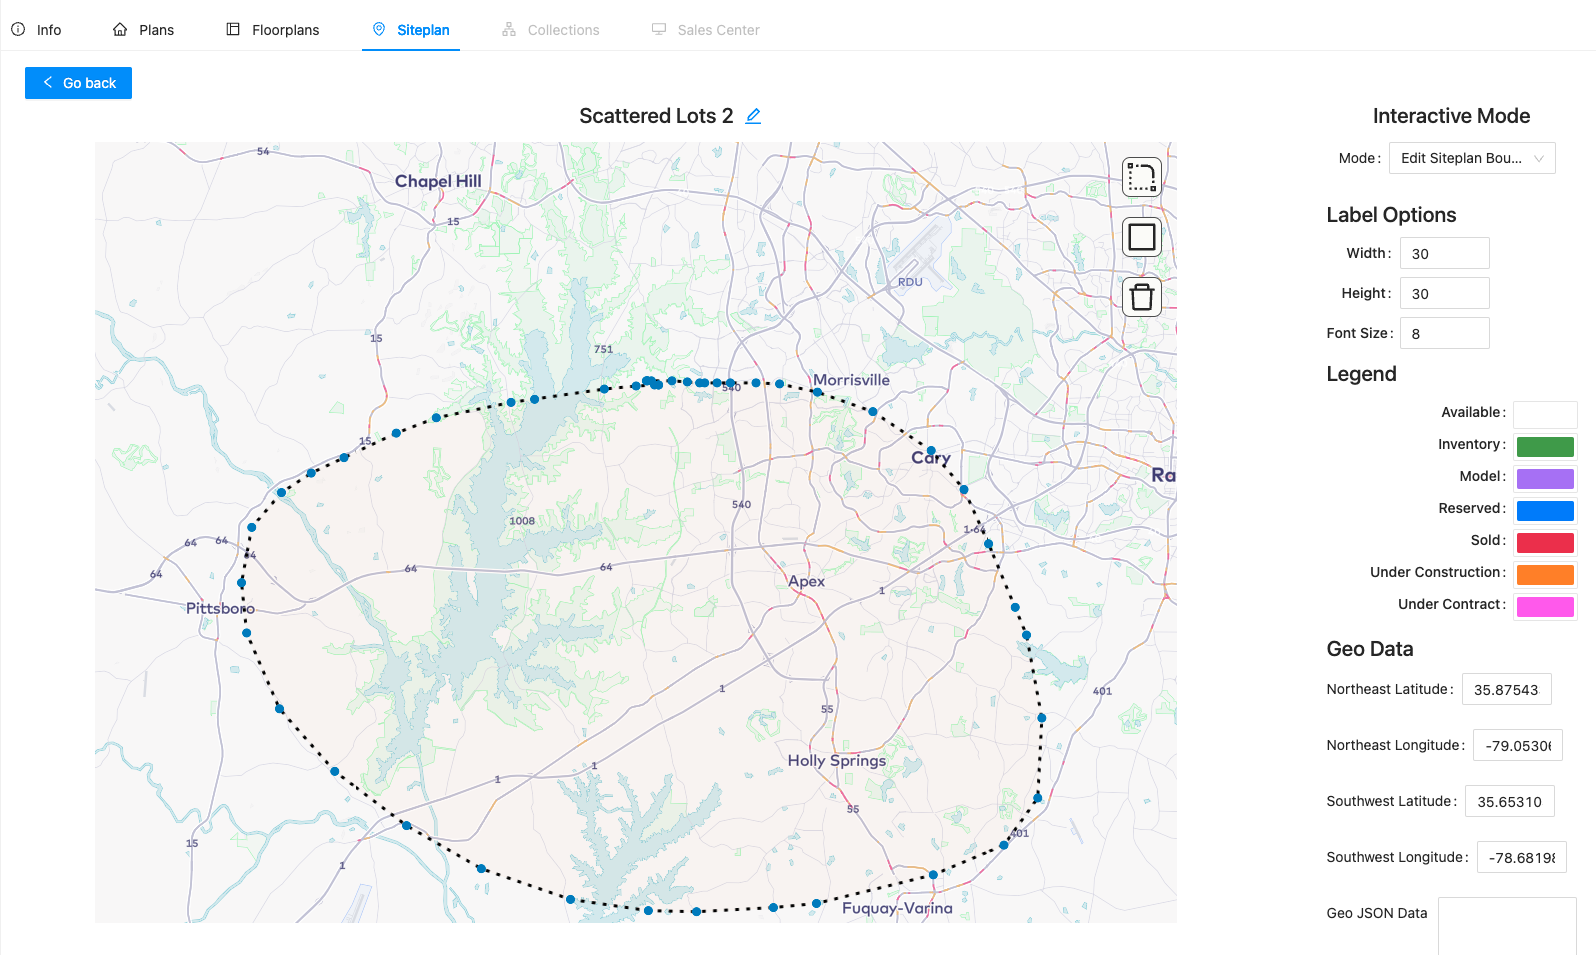Select the Northeast Longitude field
1596x955 pixels.
(1517, 745)
